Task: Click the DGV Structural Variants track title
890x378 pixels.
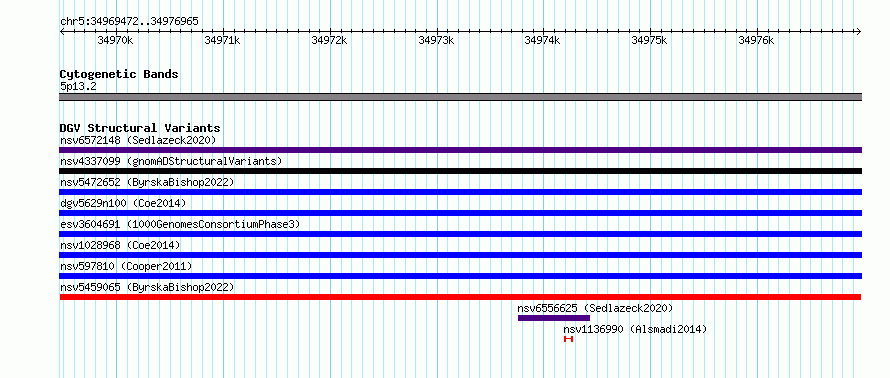Action: [140, 128]
